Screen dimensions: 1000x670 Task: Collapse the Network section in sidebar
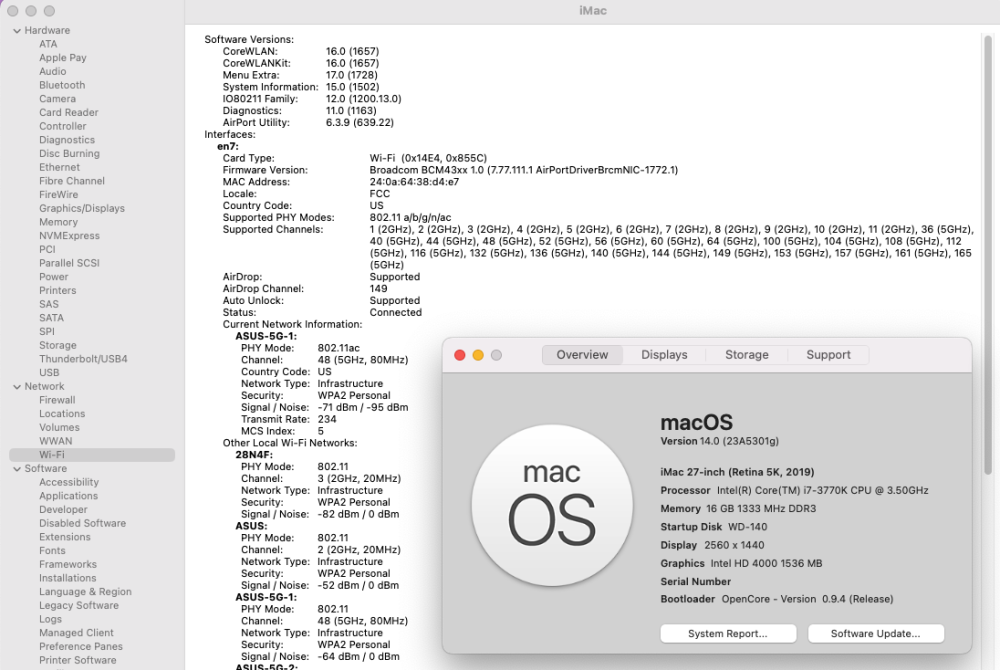click(17, 387)
